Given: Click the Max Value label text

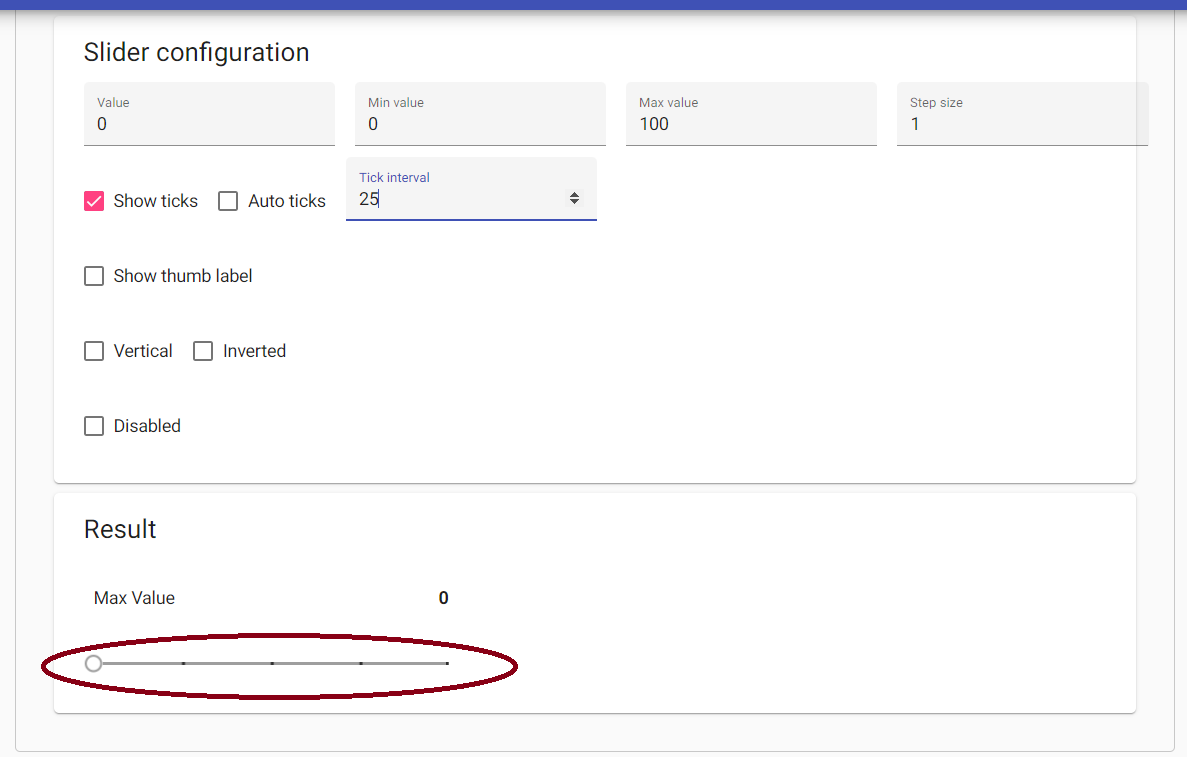Looking at the screenshot, I should pyautogui.click(x=134, y=597).
